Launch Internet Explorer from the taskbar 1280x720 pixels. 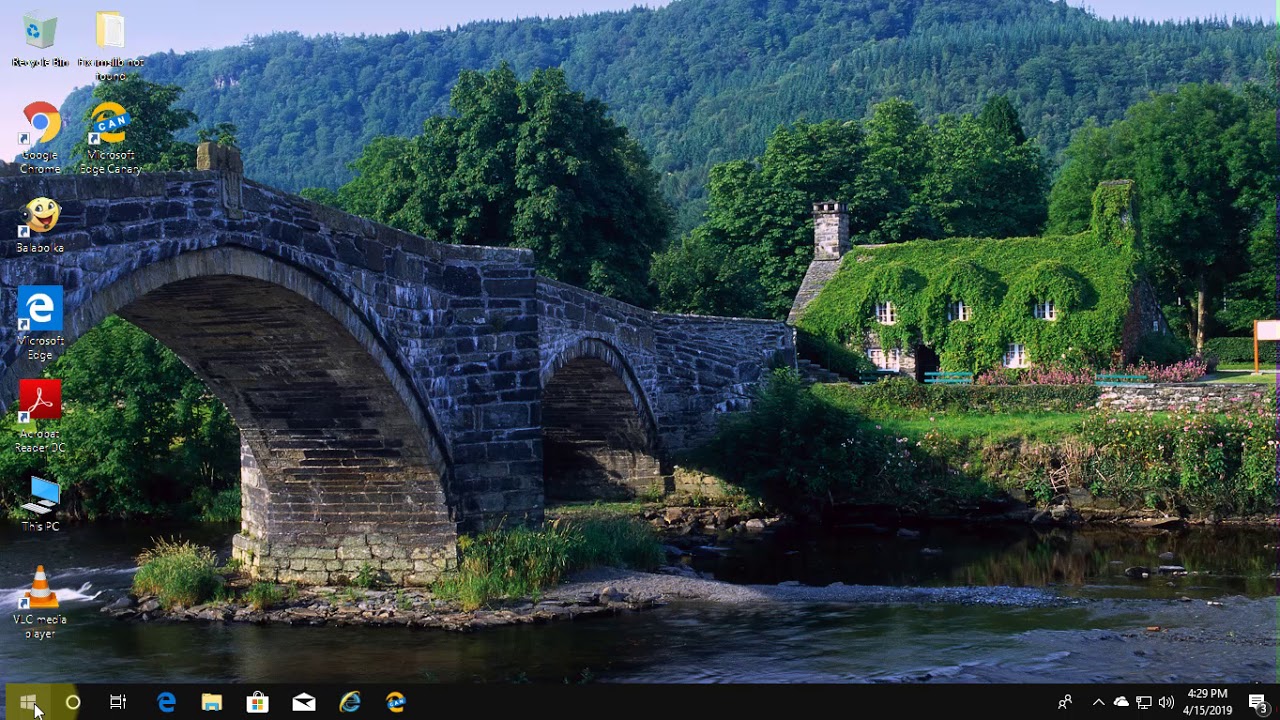pyautogui.click(x=350, y=702)
